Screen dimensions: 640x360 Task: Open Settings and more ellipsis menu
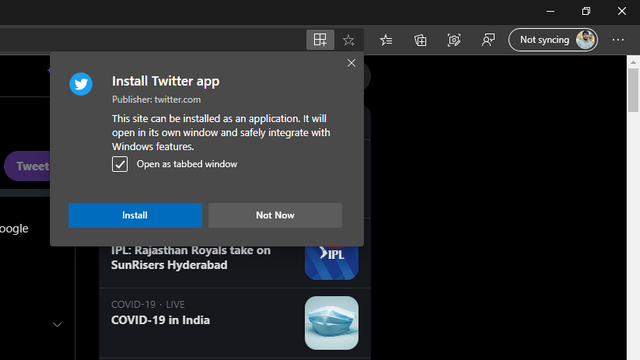pos(618,40)
